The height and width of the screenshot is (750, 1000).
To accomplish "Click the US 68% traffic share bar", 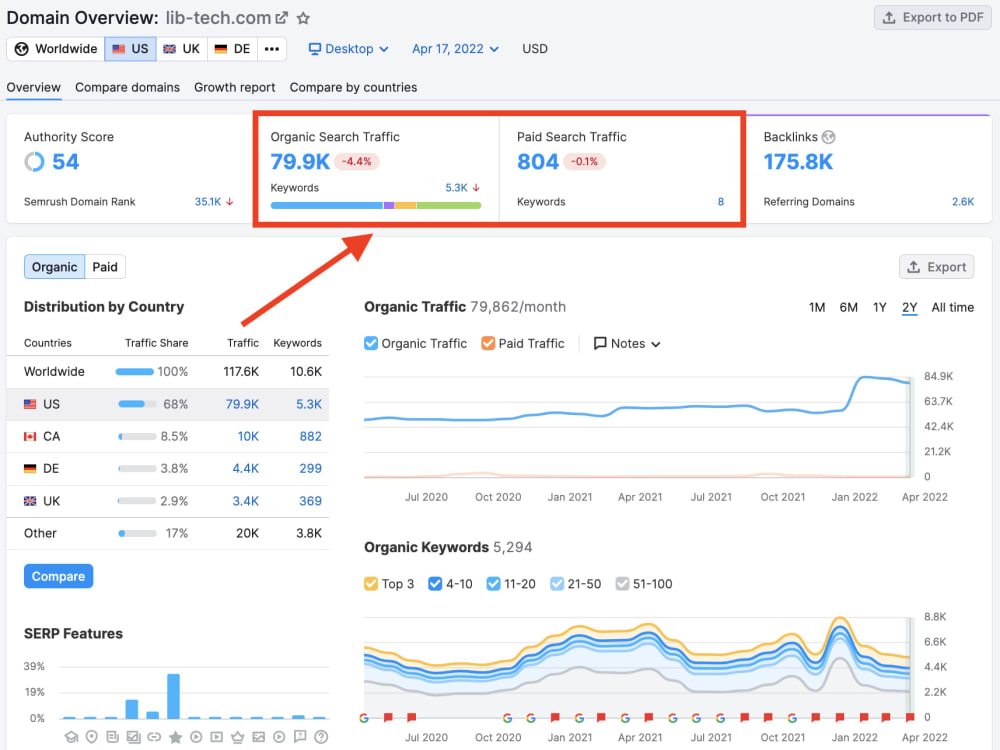I will (x=137, y=404).
